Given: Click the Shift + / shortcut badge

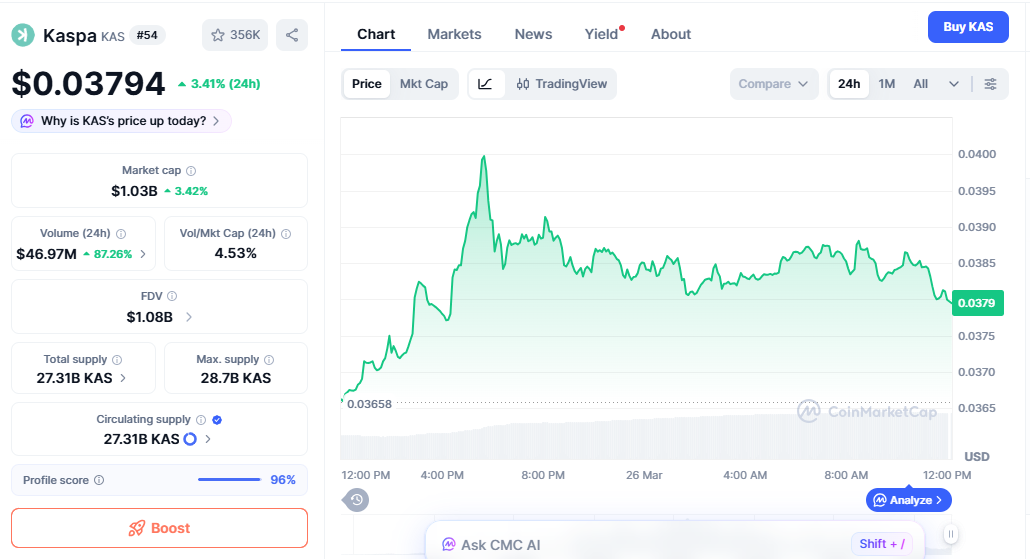Looking at the screenshot, I should [882, 544].
